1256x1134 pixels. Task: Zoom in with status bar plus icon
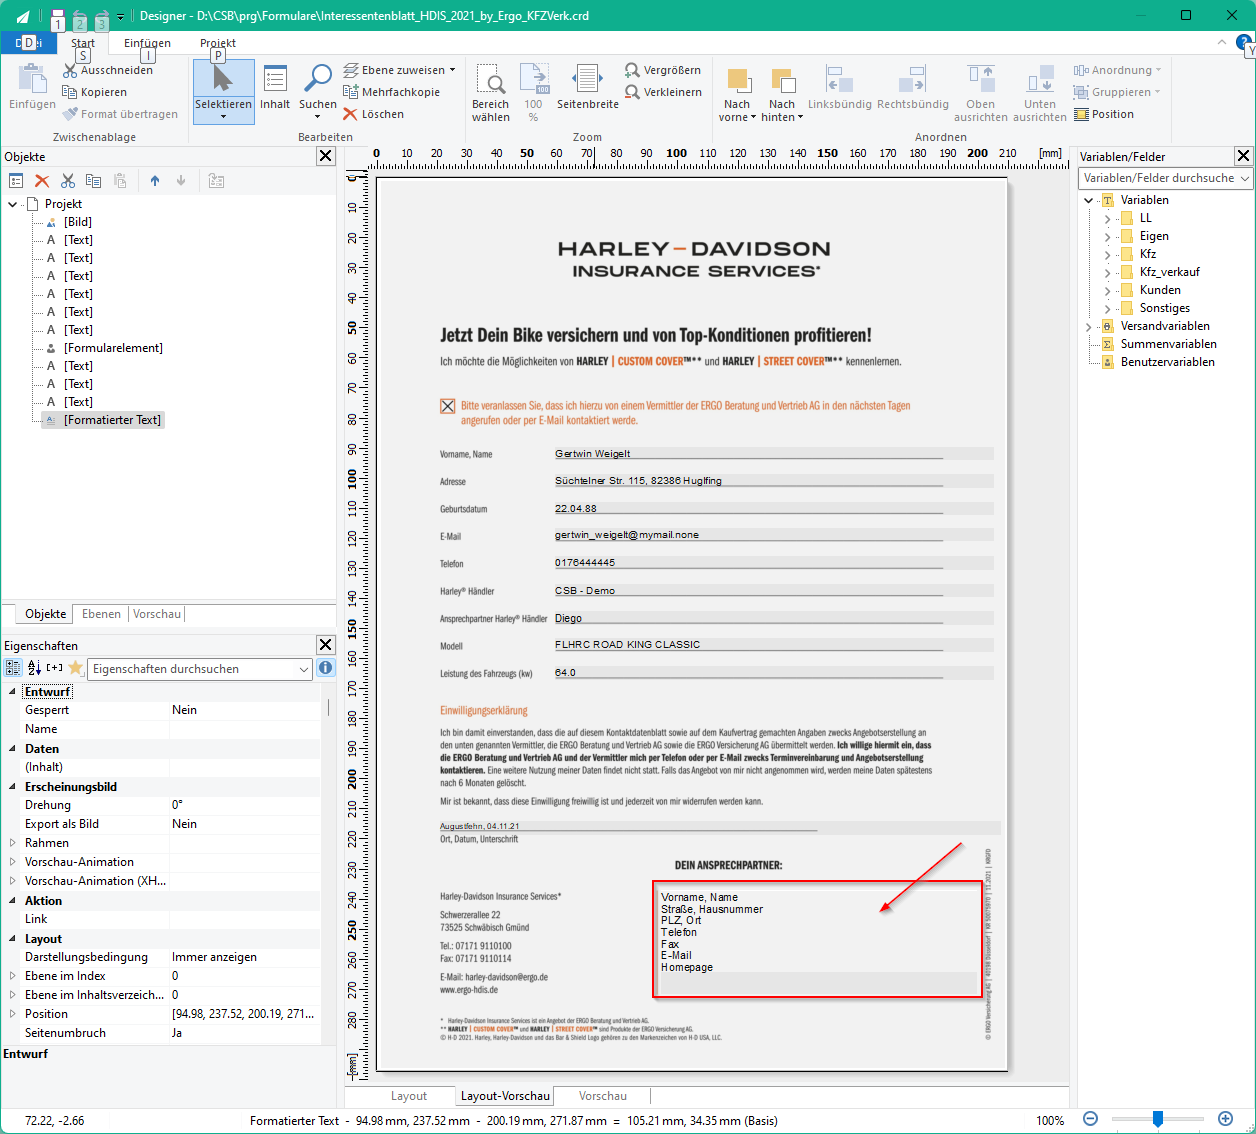point(1225,1120)
